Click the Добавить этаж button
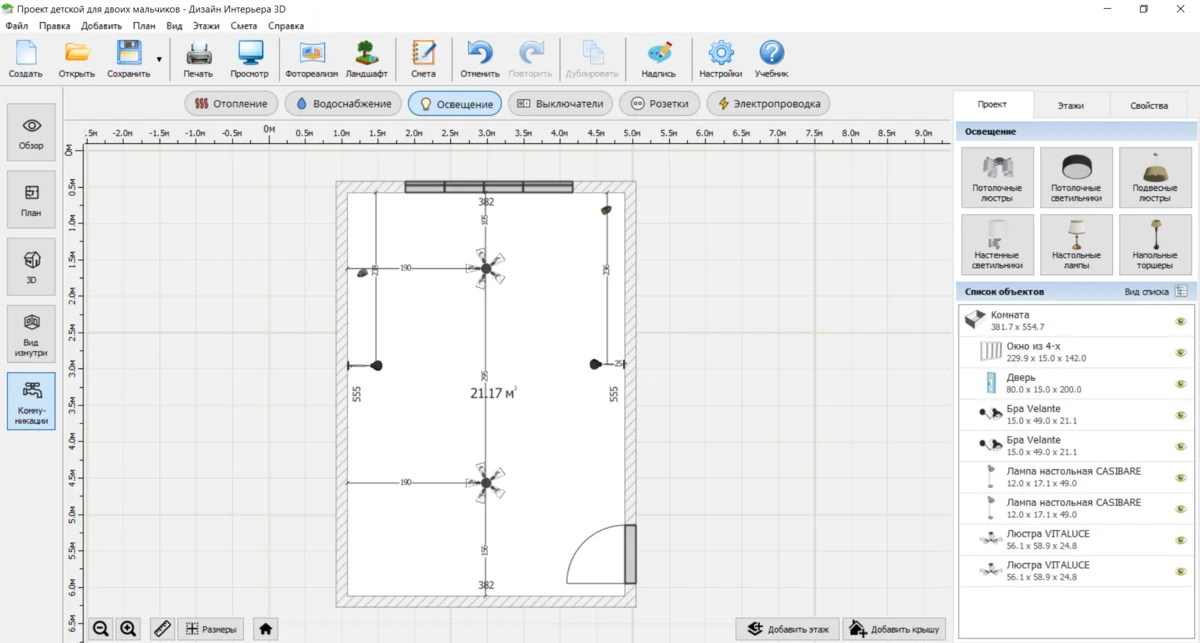 pos(787,629)
